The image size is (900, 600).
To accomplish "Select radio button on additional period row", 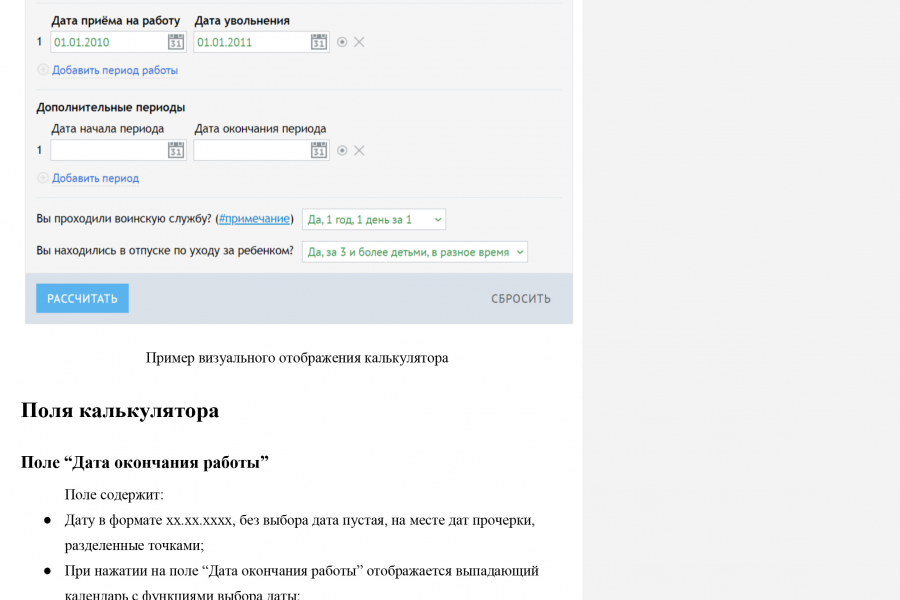I will pyautogui.click(x=342, y=150).
